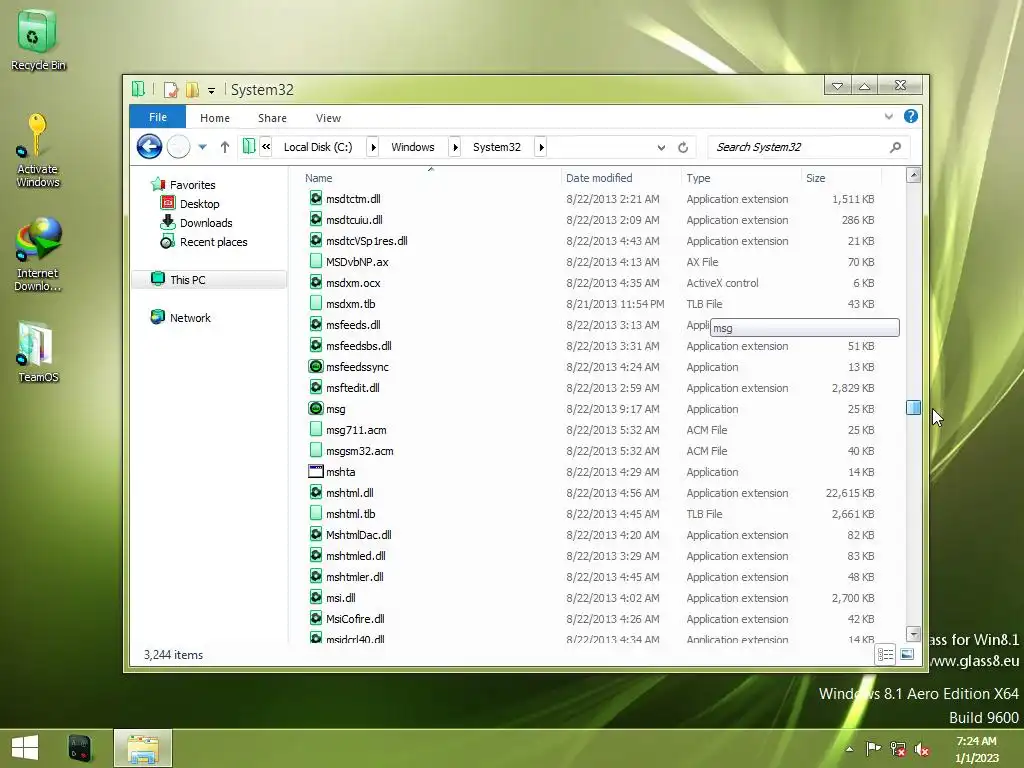Open File Explorer taskbar button

(143, 748)
